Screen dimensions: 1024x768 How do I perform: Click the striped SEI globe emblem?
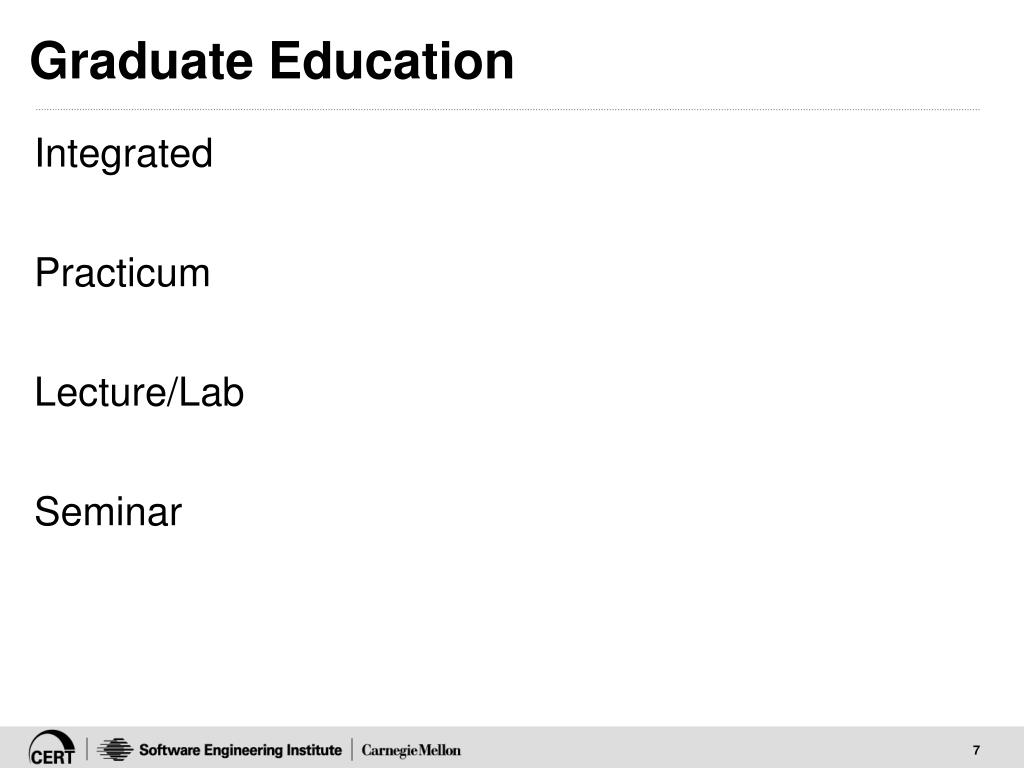tap(115, 749)
